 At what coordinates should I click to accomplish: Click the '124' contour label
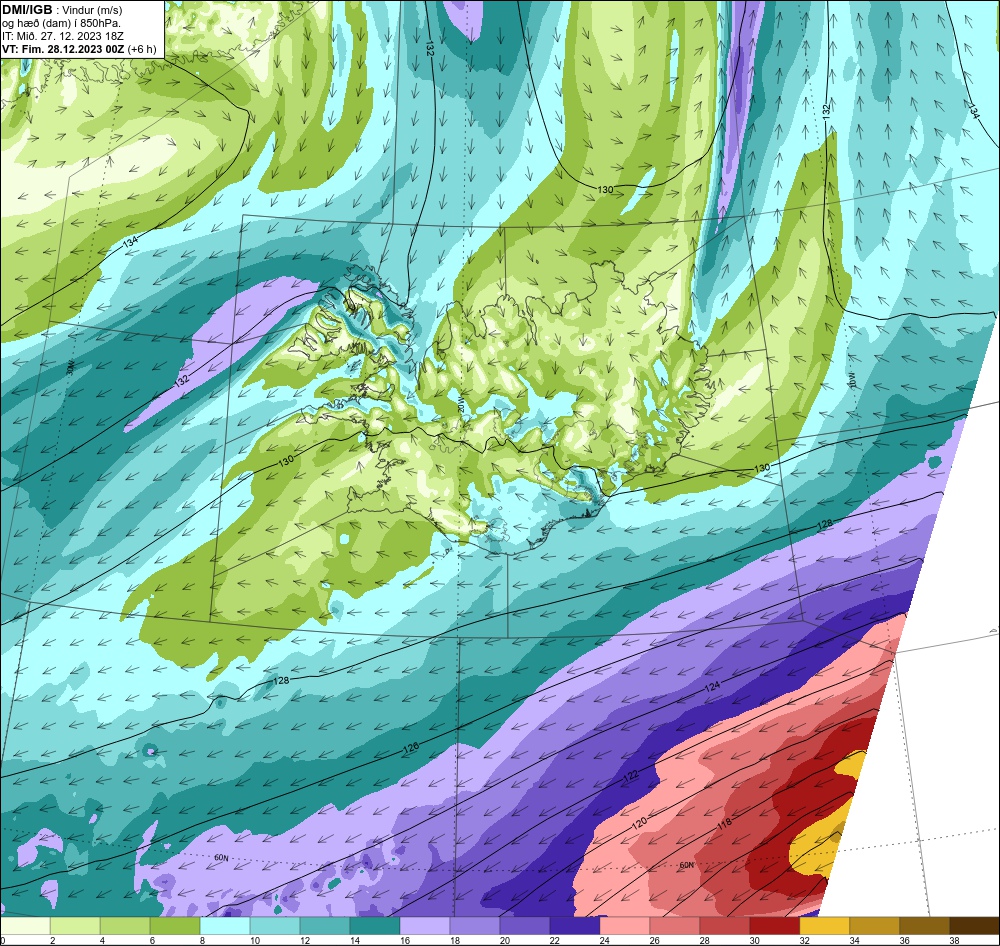coord(712,686)
